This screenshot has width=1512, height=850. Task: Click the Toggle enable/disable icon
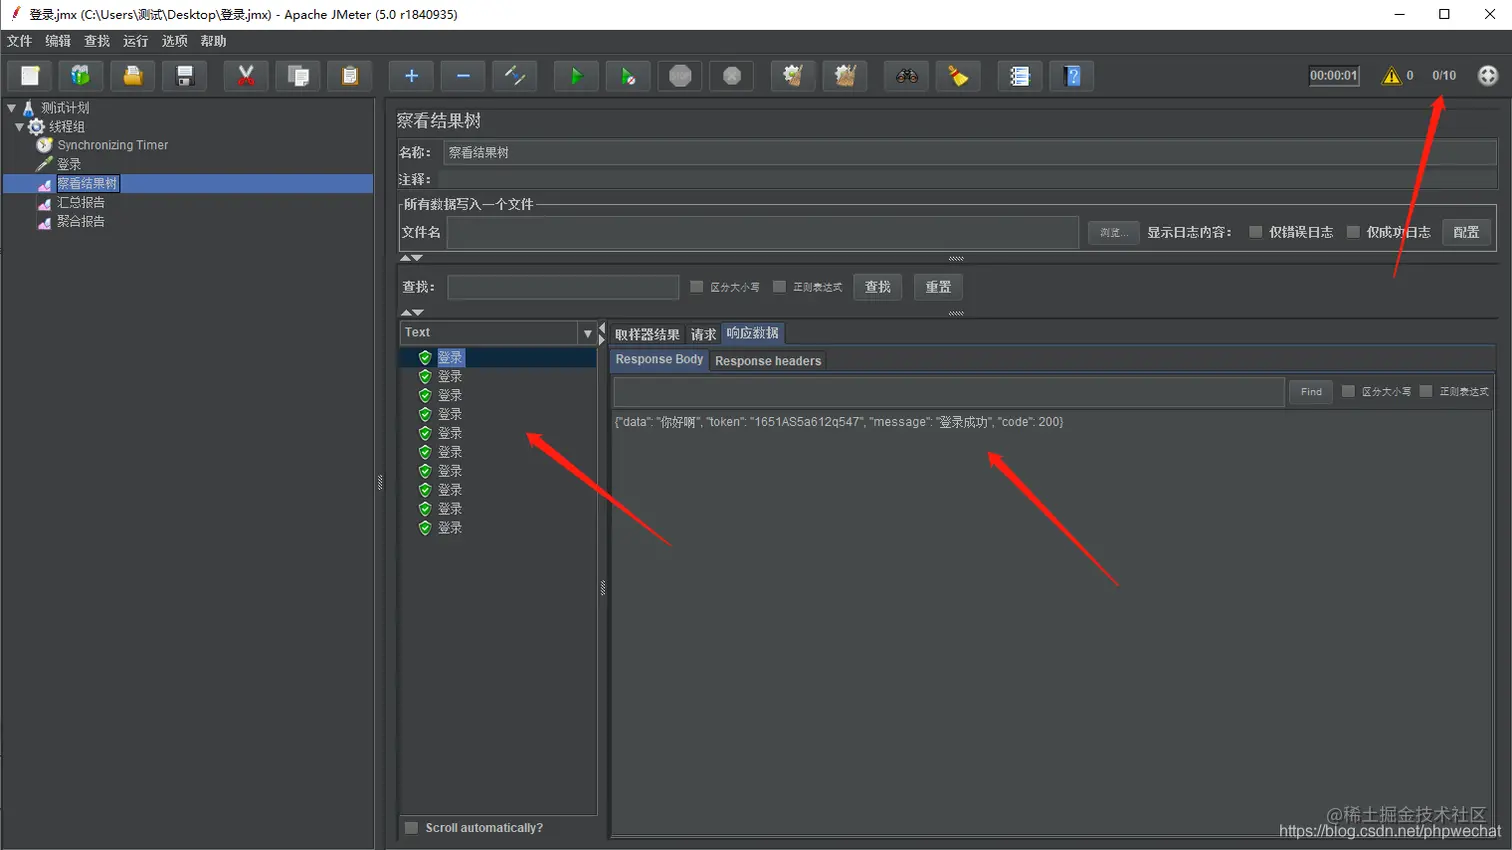(x=515, y=76)
